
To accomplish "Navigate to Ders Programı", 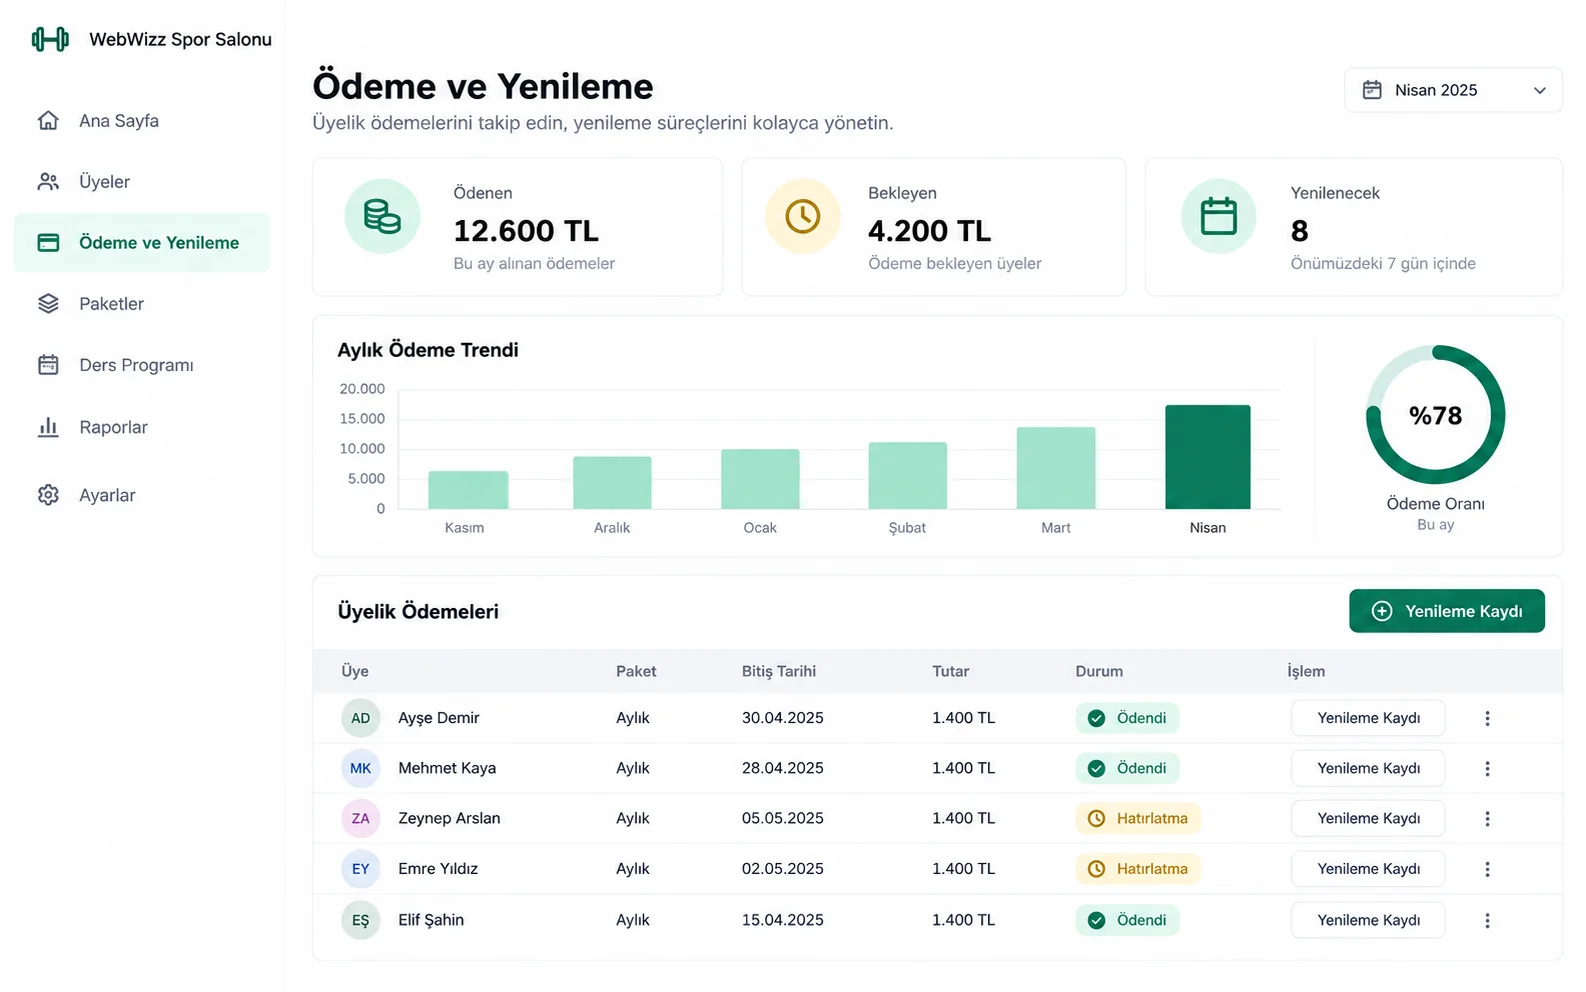I will (142, 365).
